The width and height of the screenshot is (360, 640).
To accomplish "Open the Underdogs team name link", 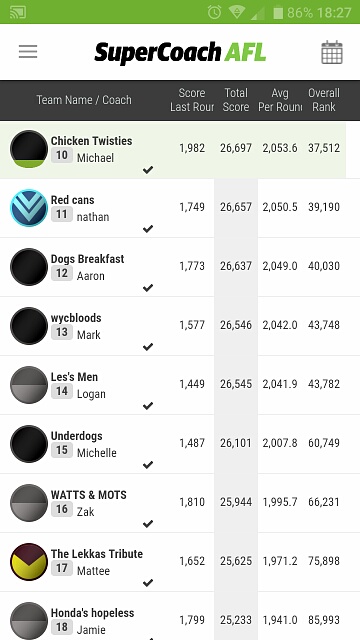I will point(76,436).
